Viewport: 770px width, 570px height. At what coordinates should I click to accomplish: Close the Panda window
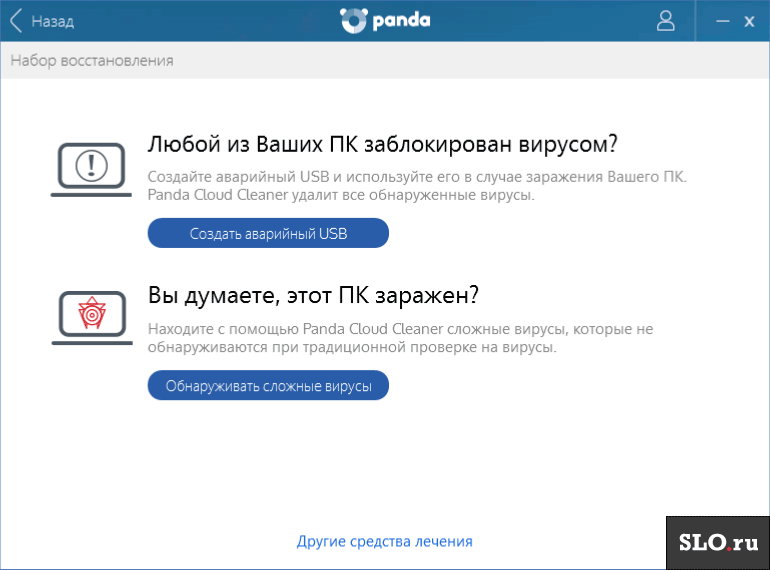point(749,21)
